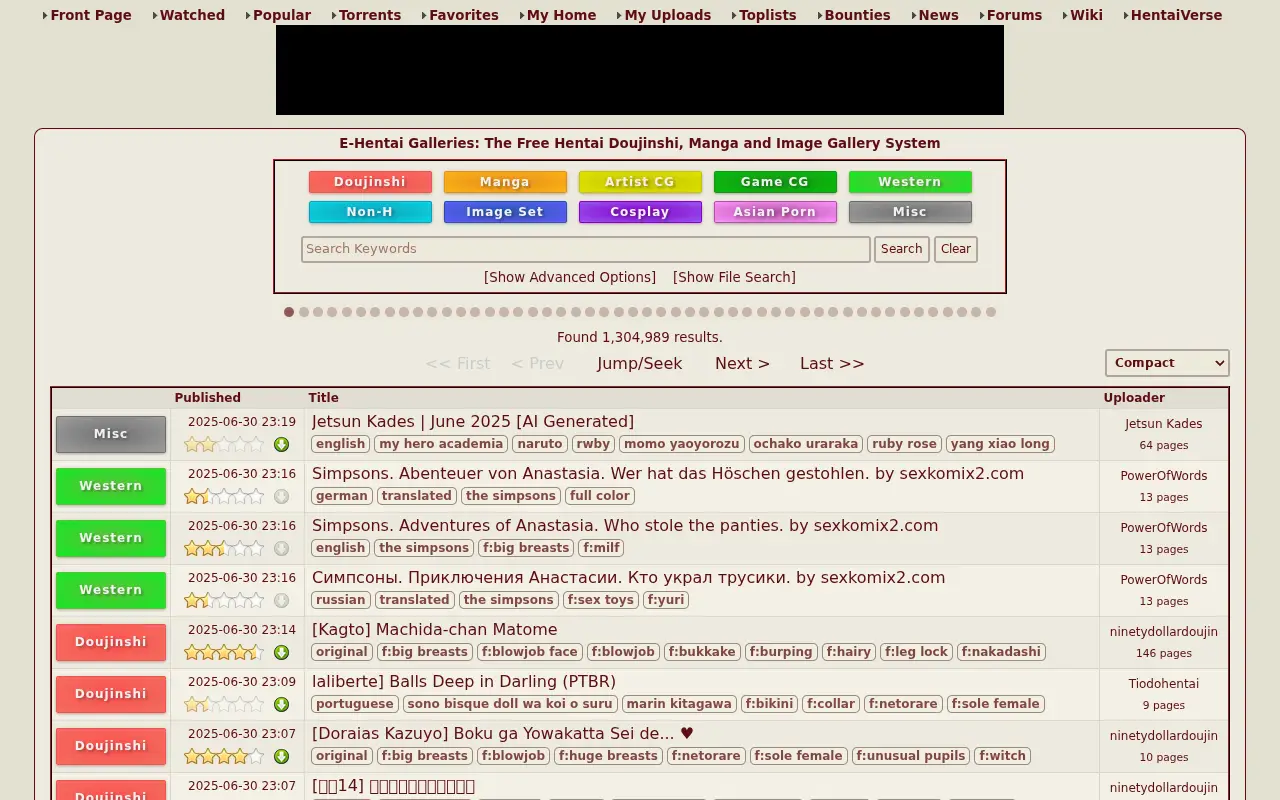Viewport: 1280px width, 800px height.
Task: Click the last page dot in the dot row
Action: 991,312
